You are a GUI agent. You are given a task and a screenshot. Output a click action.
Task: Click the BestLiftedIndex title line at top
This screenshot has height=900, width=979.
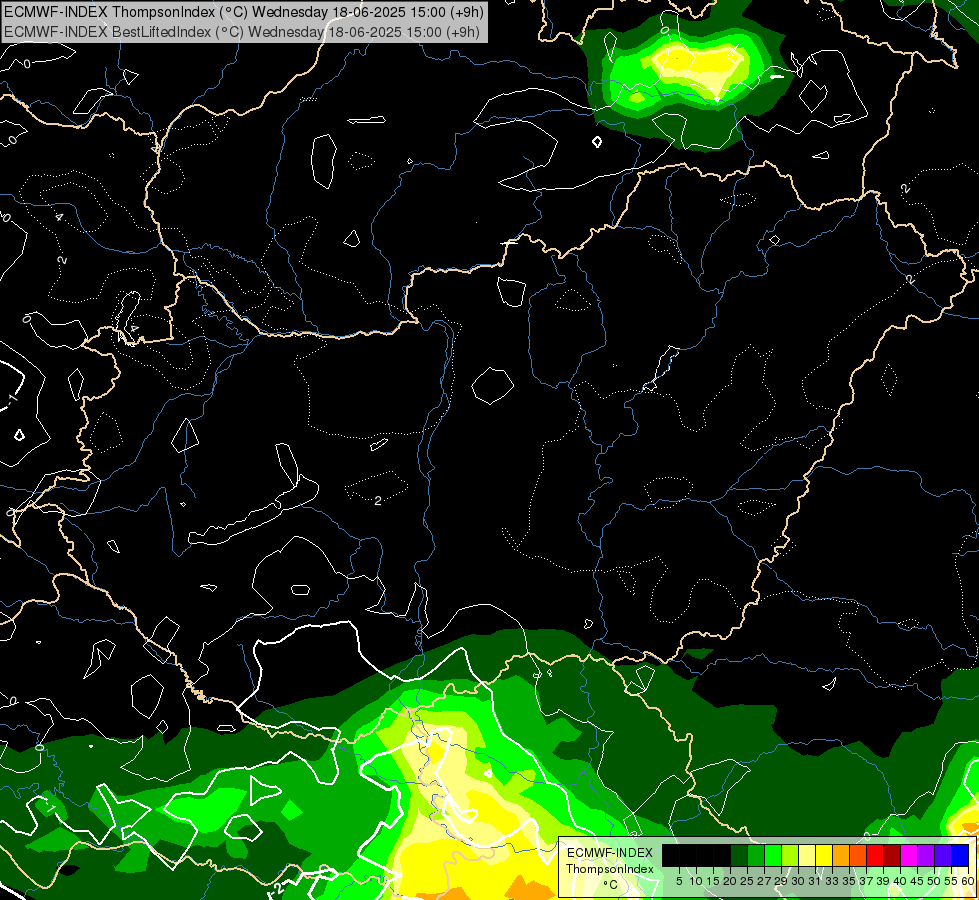click(x=242, y=32)
